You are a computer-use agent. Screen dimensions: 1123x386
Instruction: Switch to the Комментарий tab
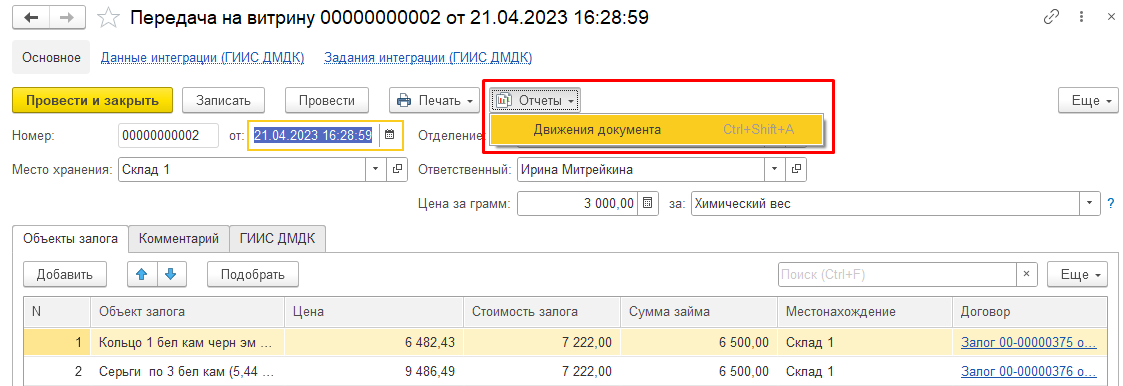pyautogui.click(x=179, y=239)
